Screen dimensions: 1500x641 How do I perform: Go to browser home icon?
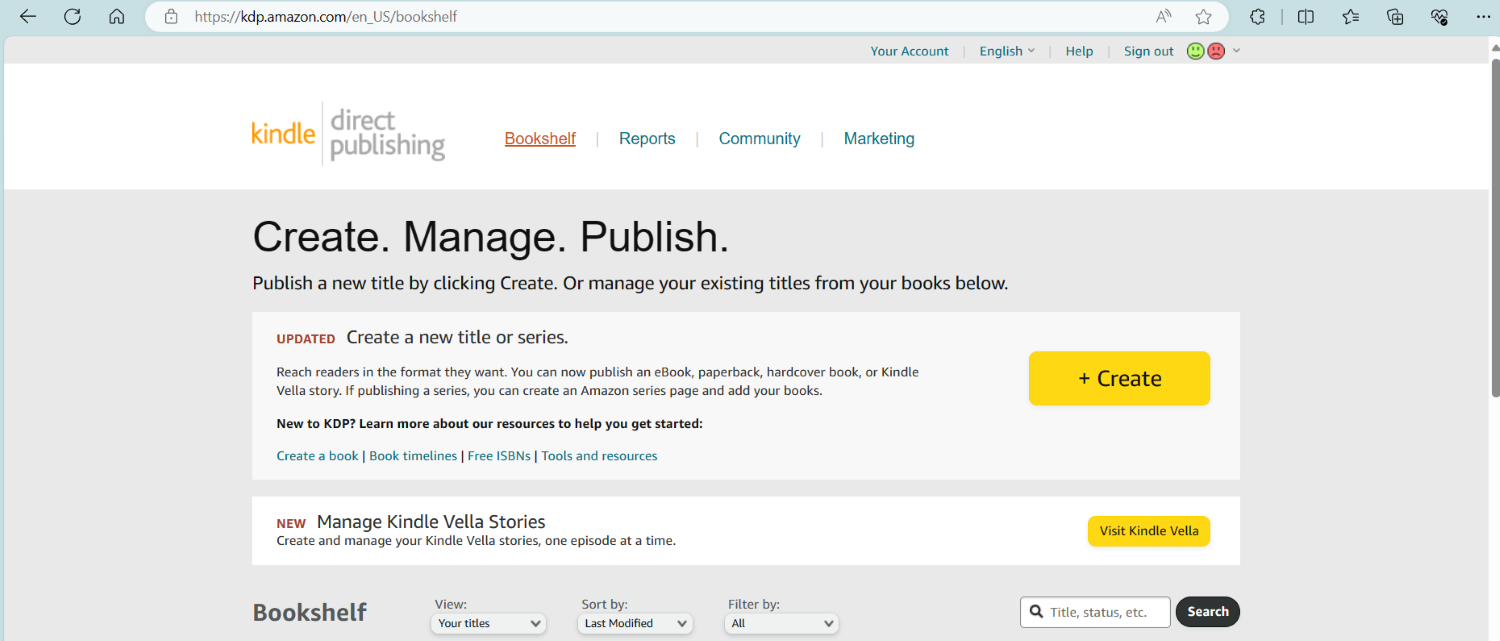(117, 17)
